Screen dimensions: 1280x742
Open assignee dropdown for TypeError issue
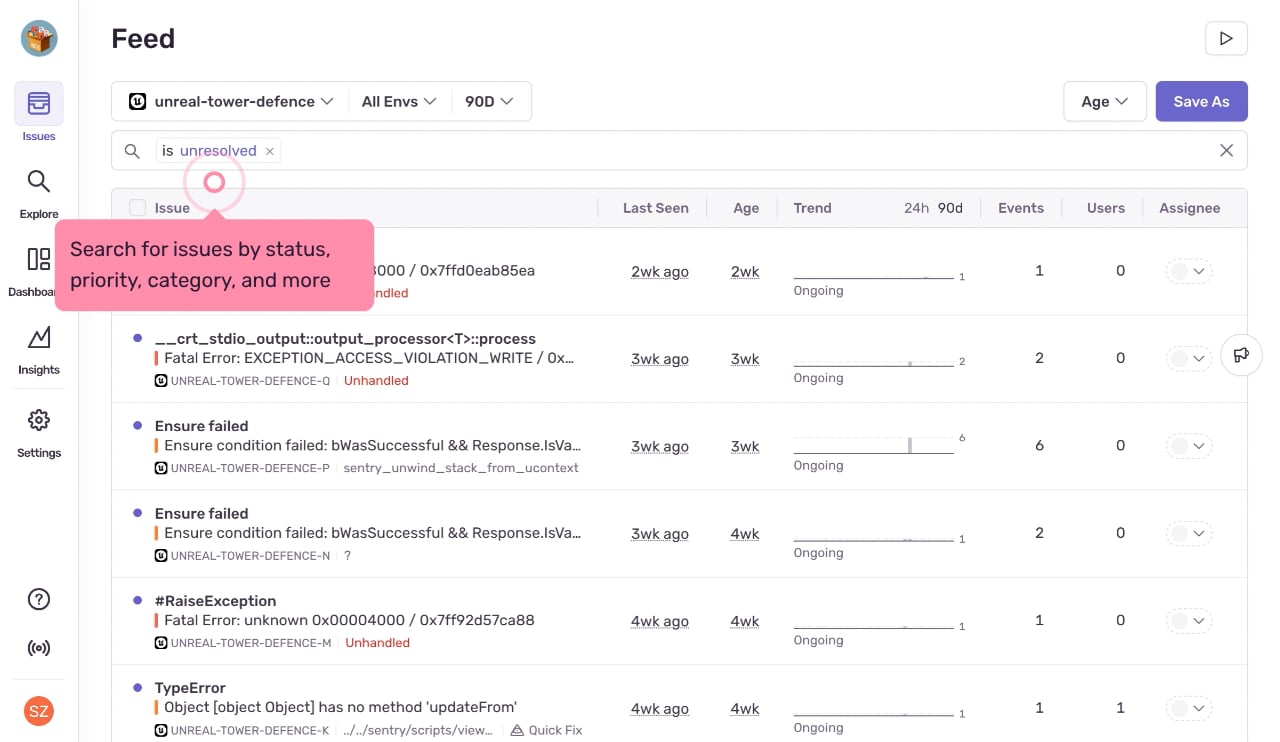click(1189, 708)
